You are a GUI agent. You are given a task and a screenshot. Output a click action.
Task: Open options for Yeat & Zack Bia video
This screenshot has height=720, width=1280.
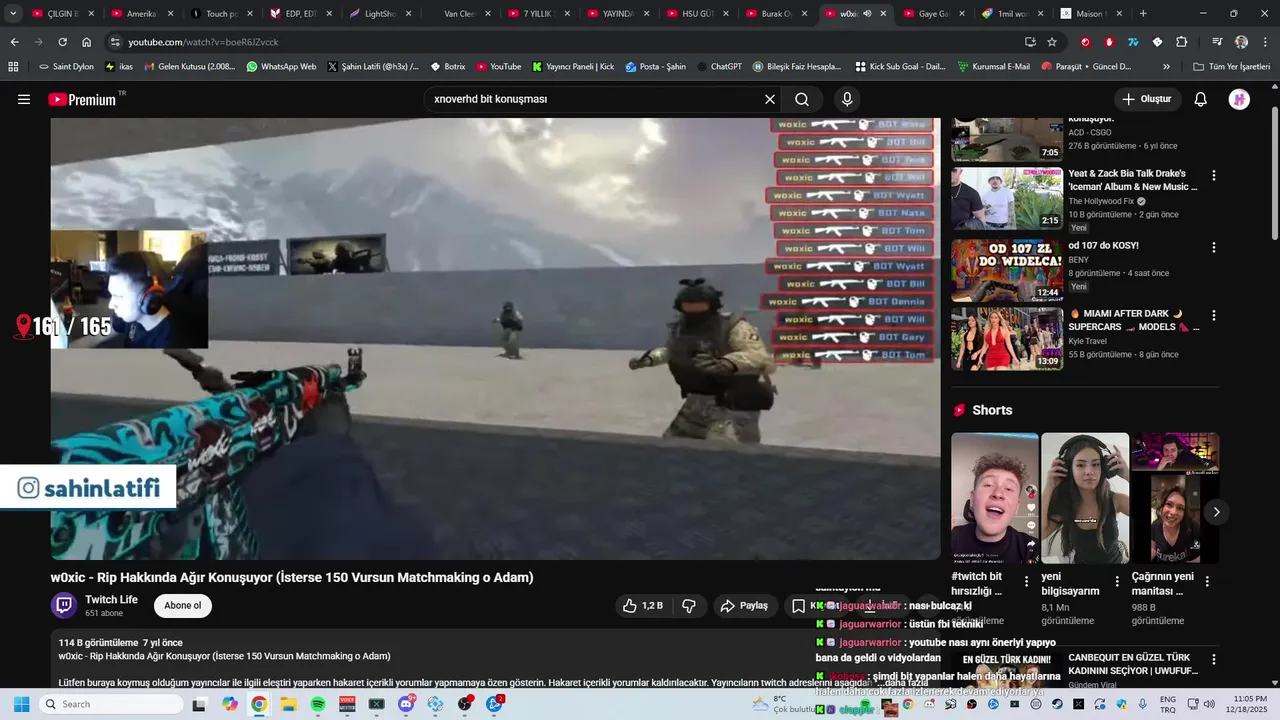point(1214,175)
